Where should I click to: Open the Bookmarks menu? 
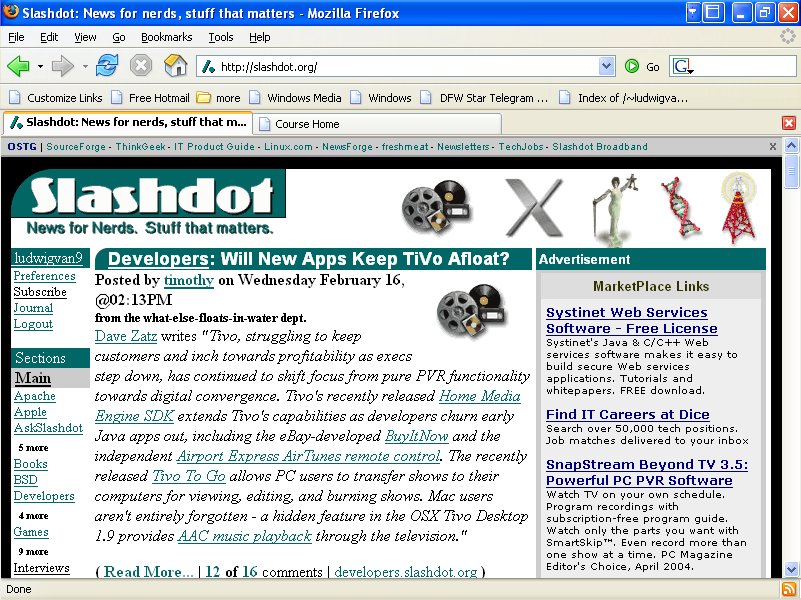click(x=167, y=37)
